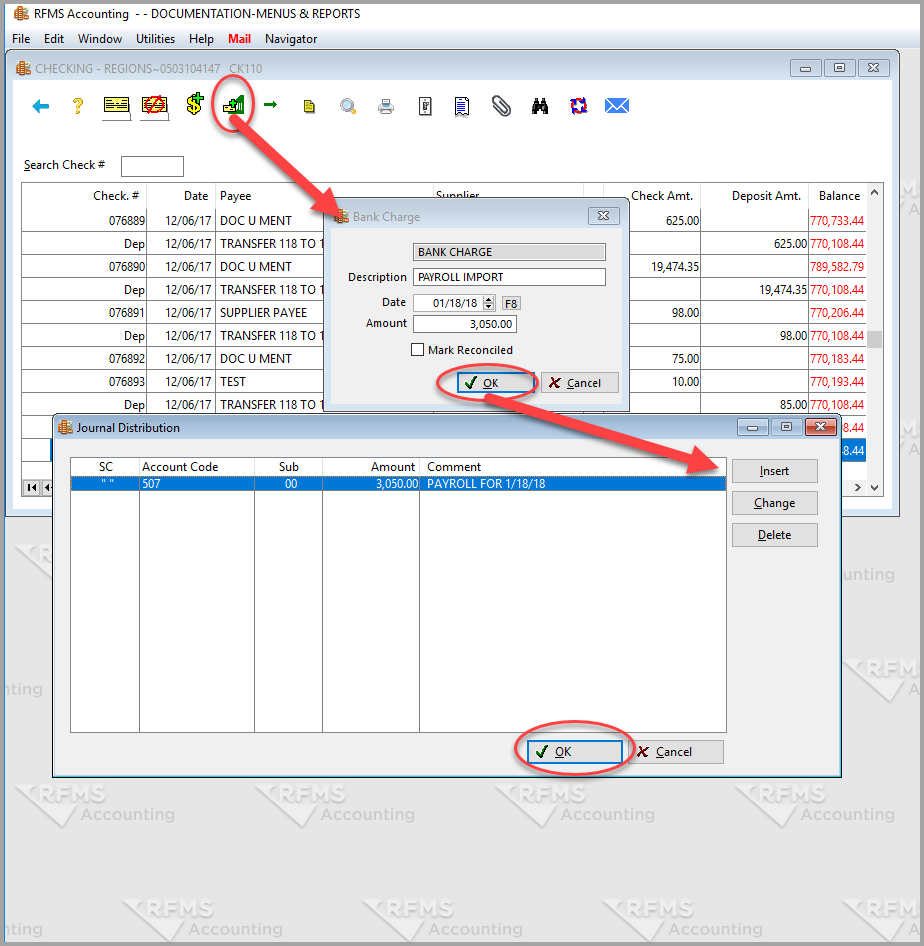Click the void check icon
Screen dimensions: 924x946
[154, 106]
